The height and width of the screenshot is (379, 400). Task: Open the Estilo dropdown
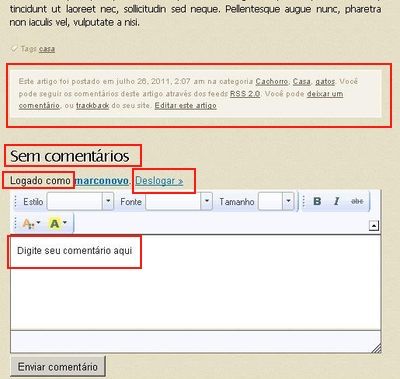(80, 201)
